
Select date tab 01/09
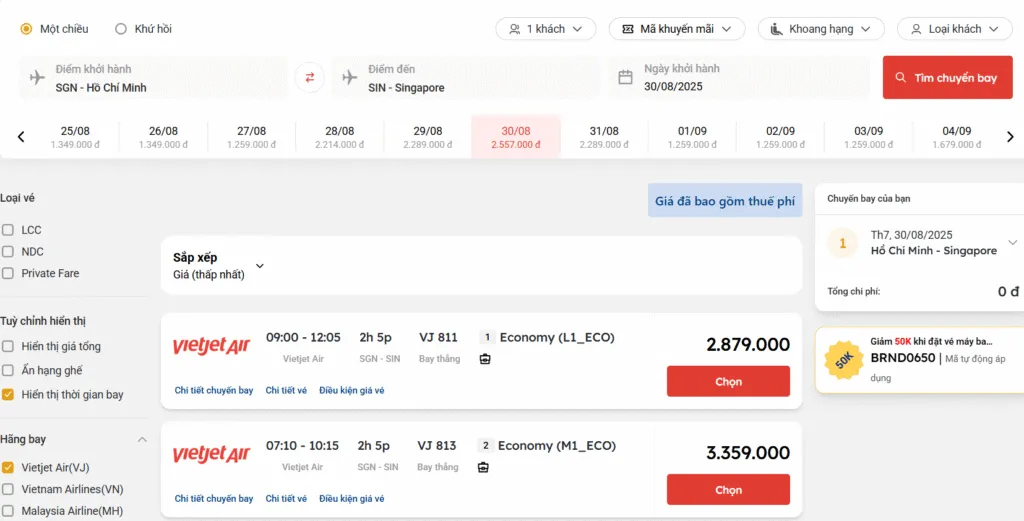(692, 137)
